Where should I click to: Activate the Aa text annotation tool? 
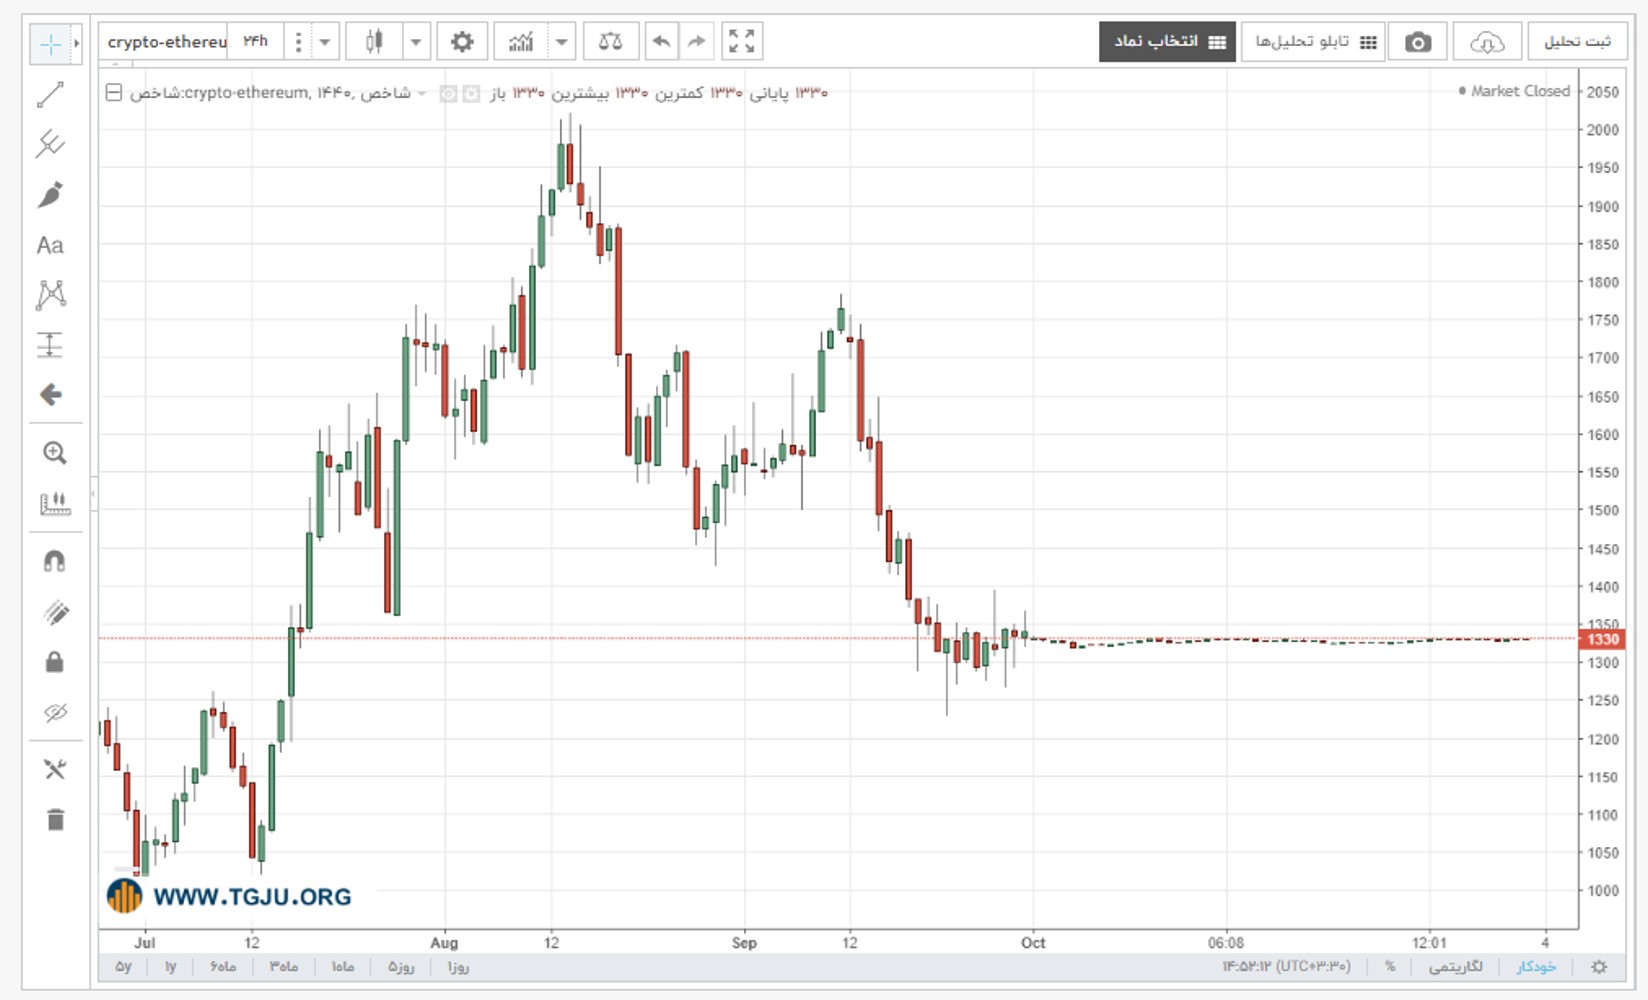(50, 245)
